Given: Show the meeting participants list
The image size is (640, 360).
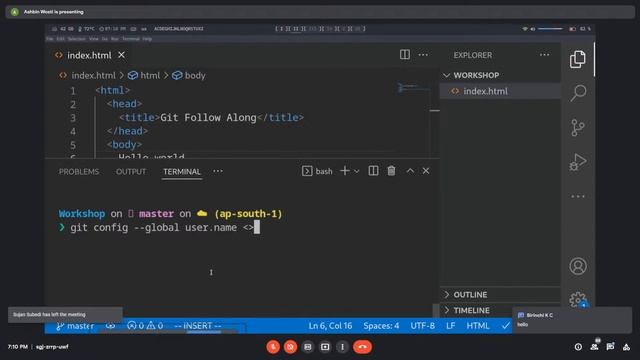Looking at the screenshot, I should click(594, 347).
